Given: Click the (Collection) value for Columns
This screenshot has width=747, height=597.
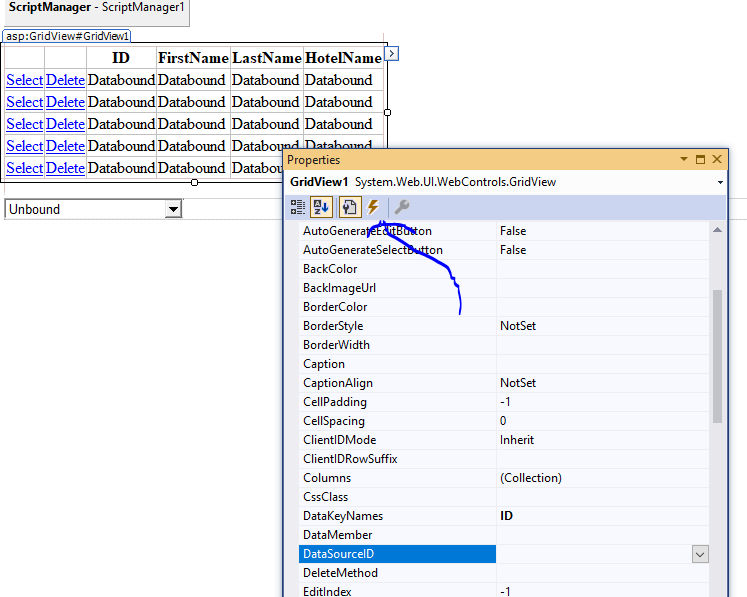Looking at the screenshot, I should pyautogui.click(x=531, y=478).
